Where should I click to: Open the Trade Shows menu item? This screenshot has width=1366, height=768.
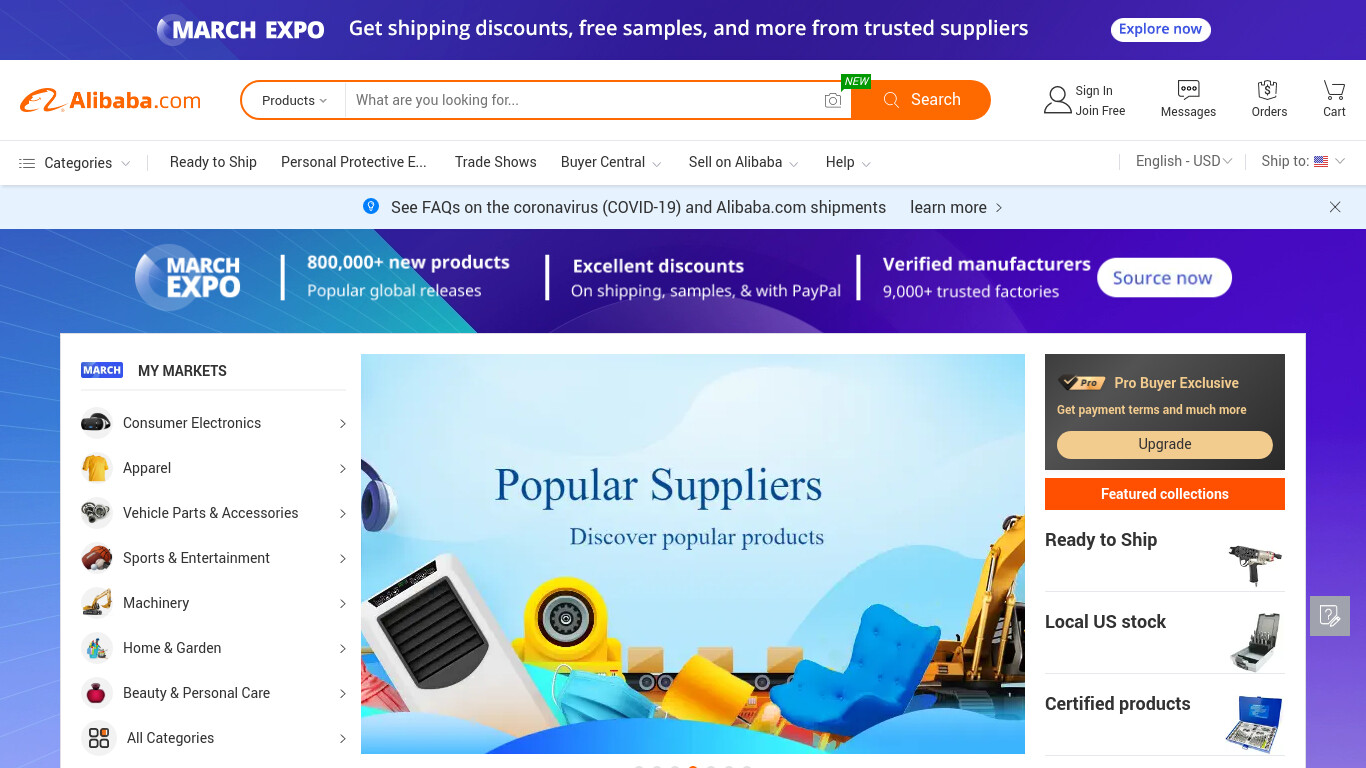tap(495, 162)
